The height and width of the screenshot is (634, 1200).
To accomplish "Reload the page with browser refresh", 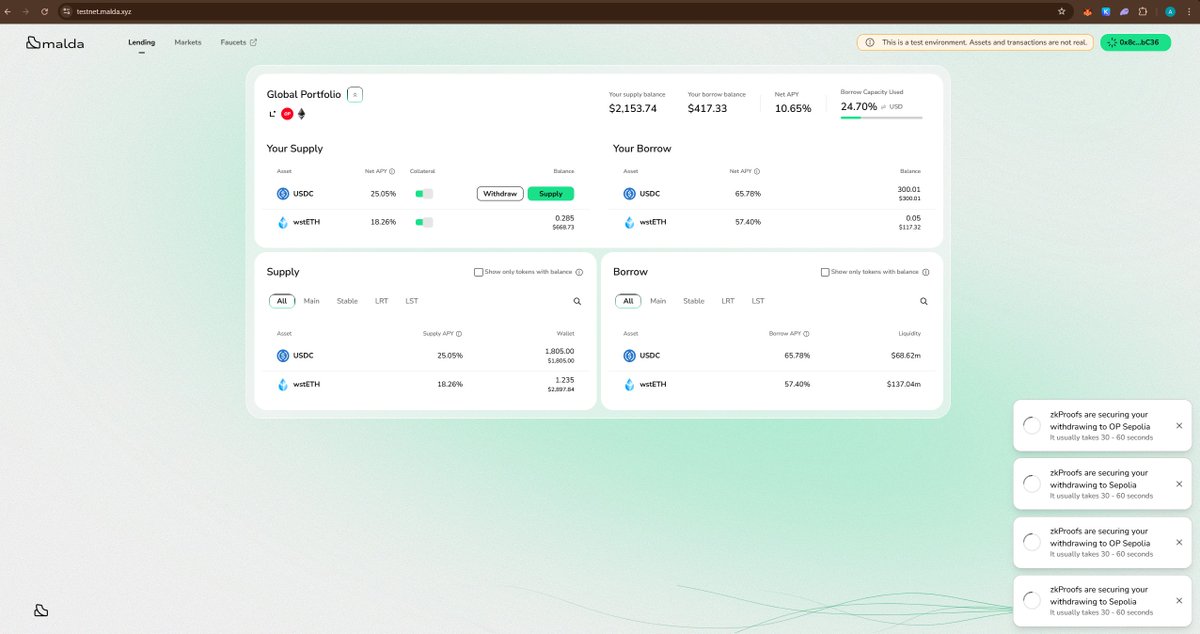I will coord(44,11).
